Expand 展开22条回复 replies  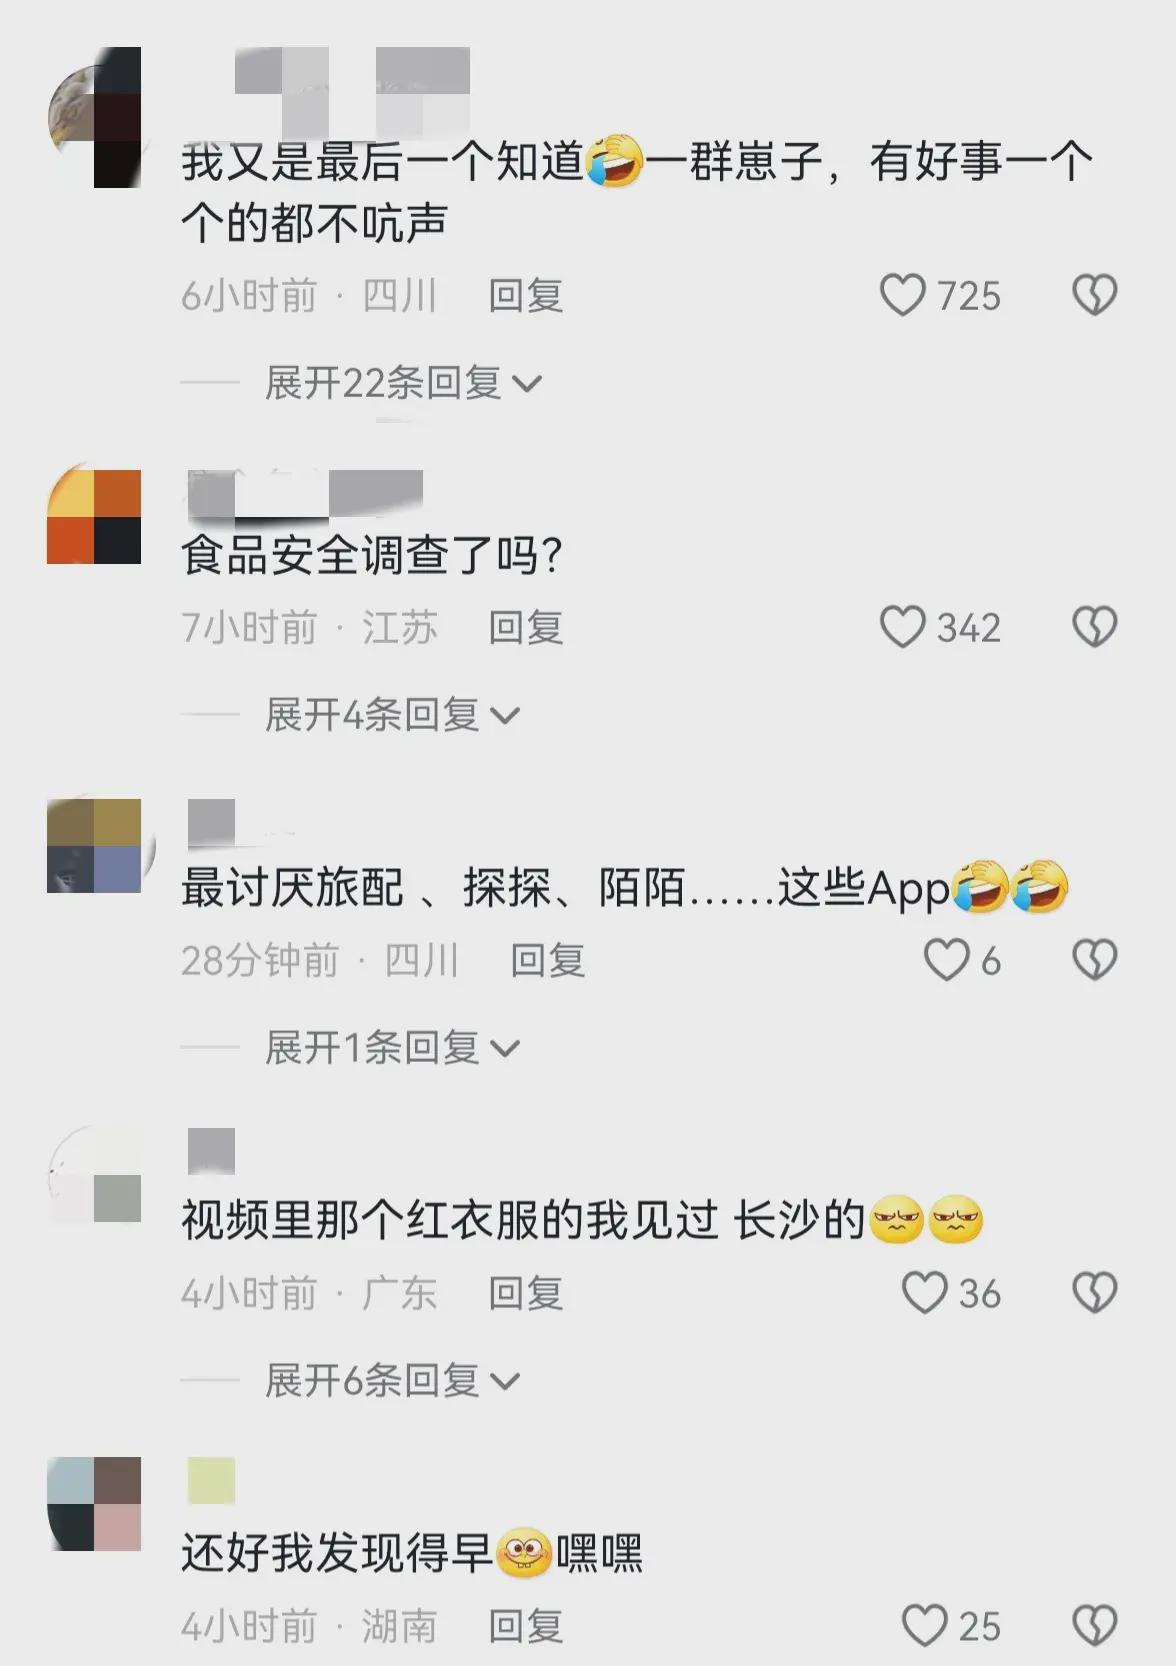coord(403,383)
